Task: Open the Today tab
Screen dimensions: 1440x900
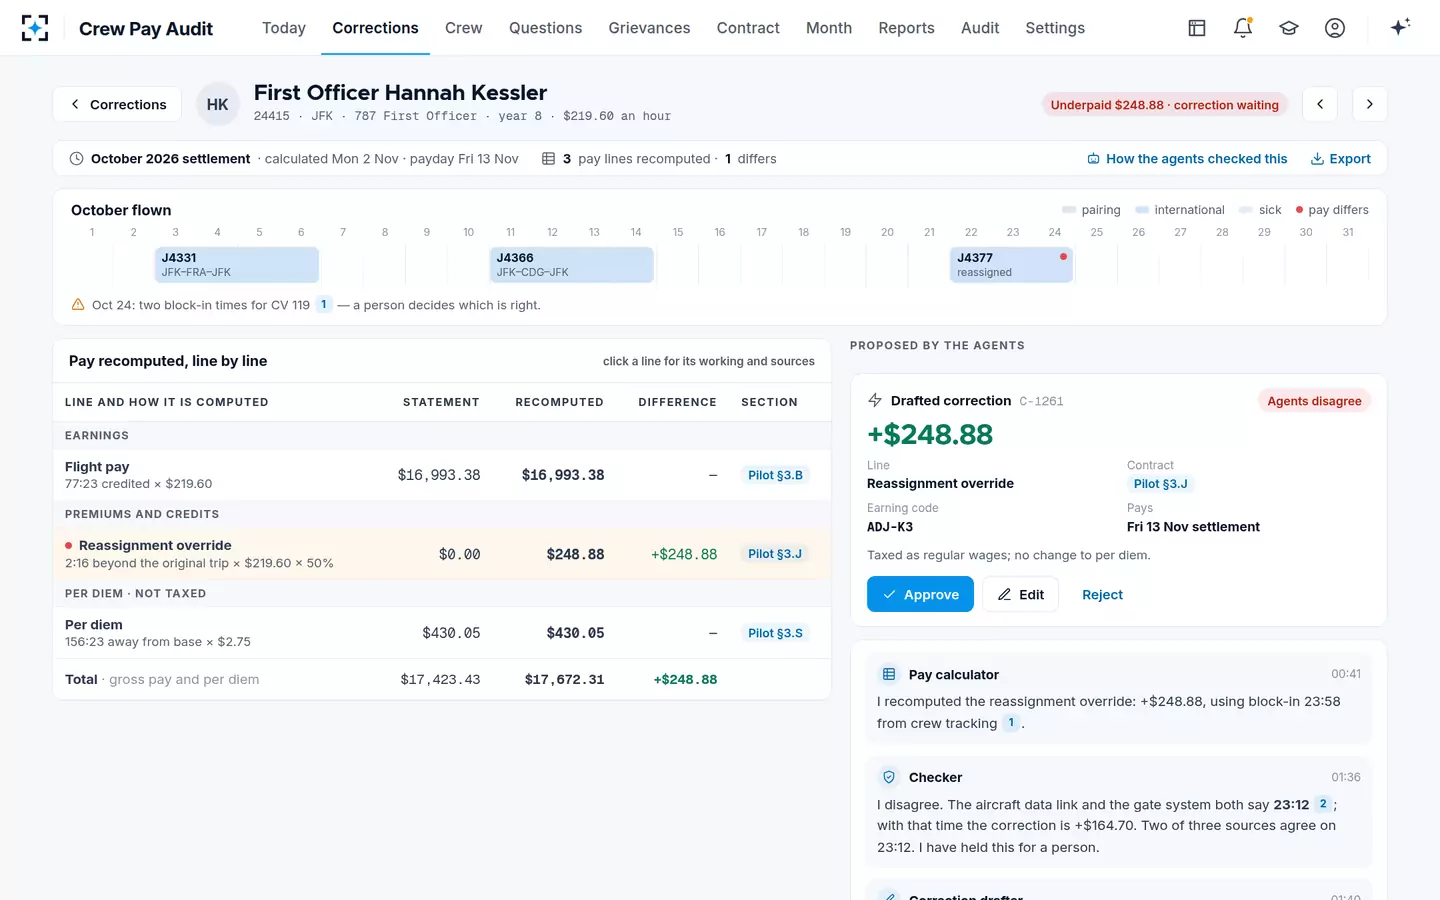Action: pos(284,28)
